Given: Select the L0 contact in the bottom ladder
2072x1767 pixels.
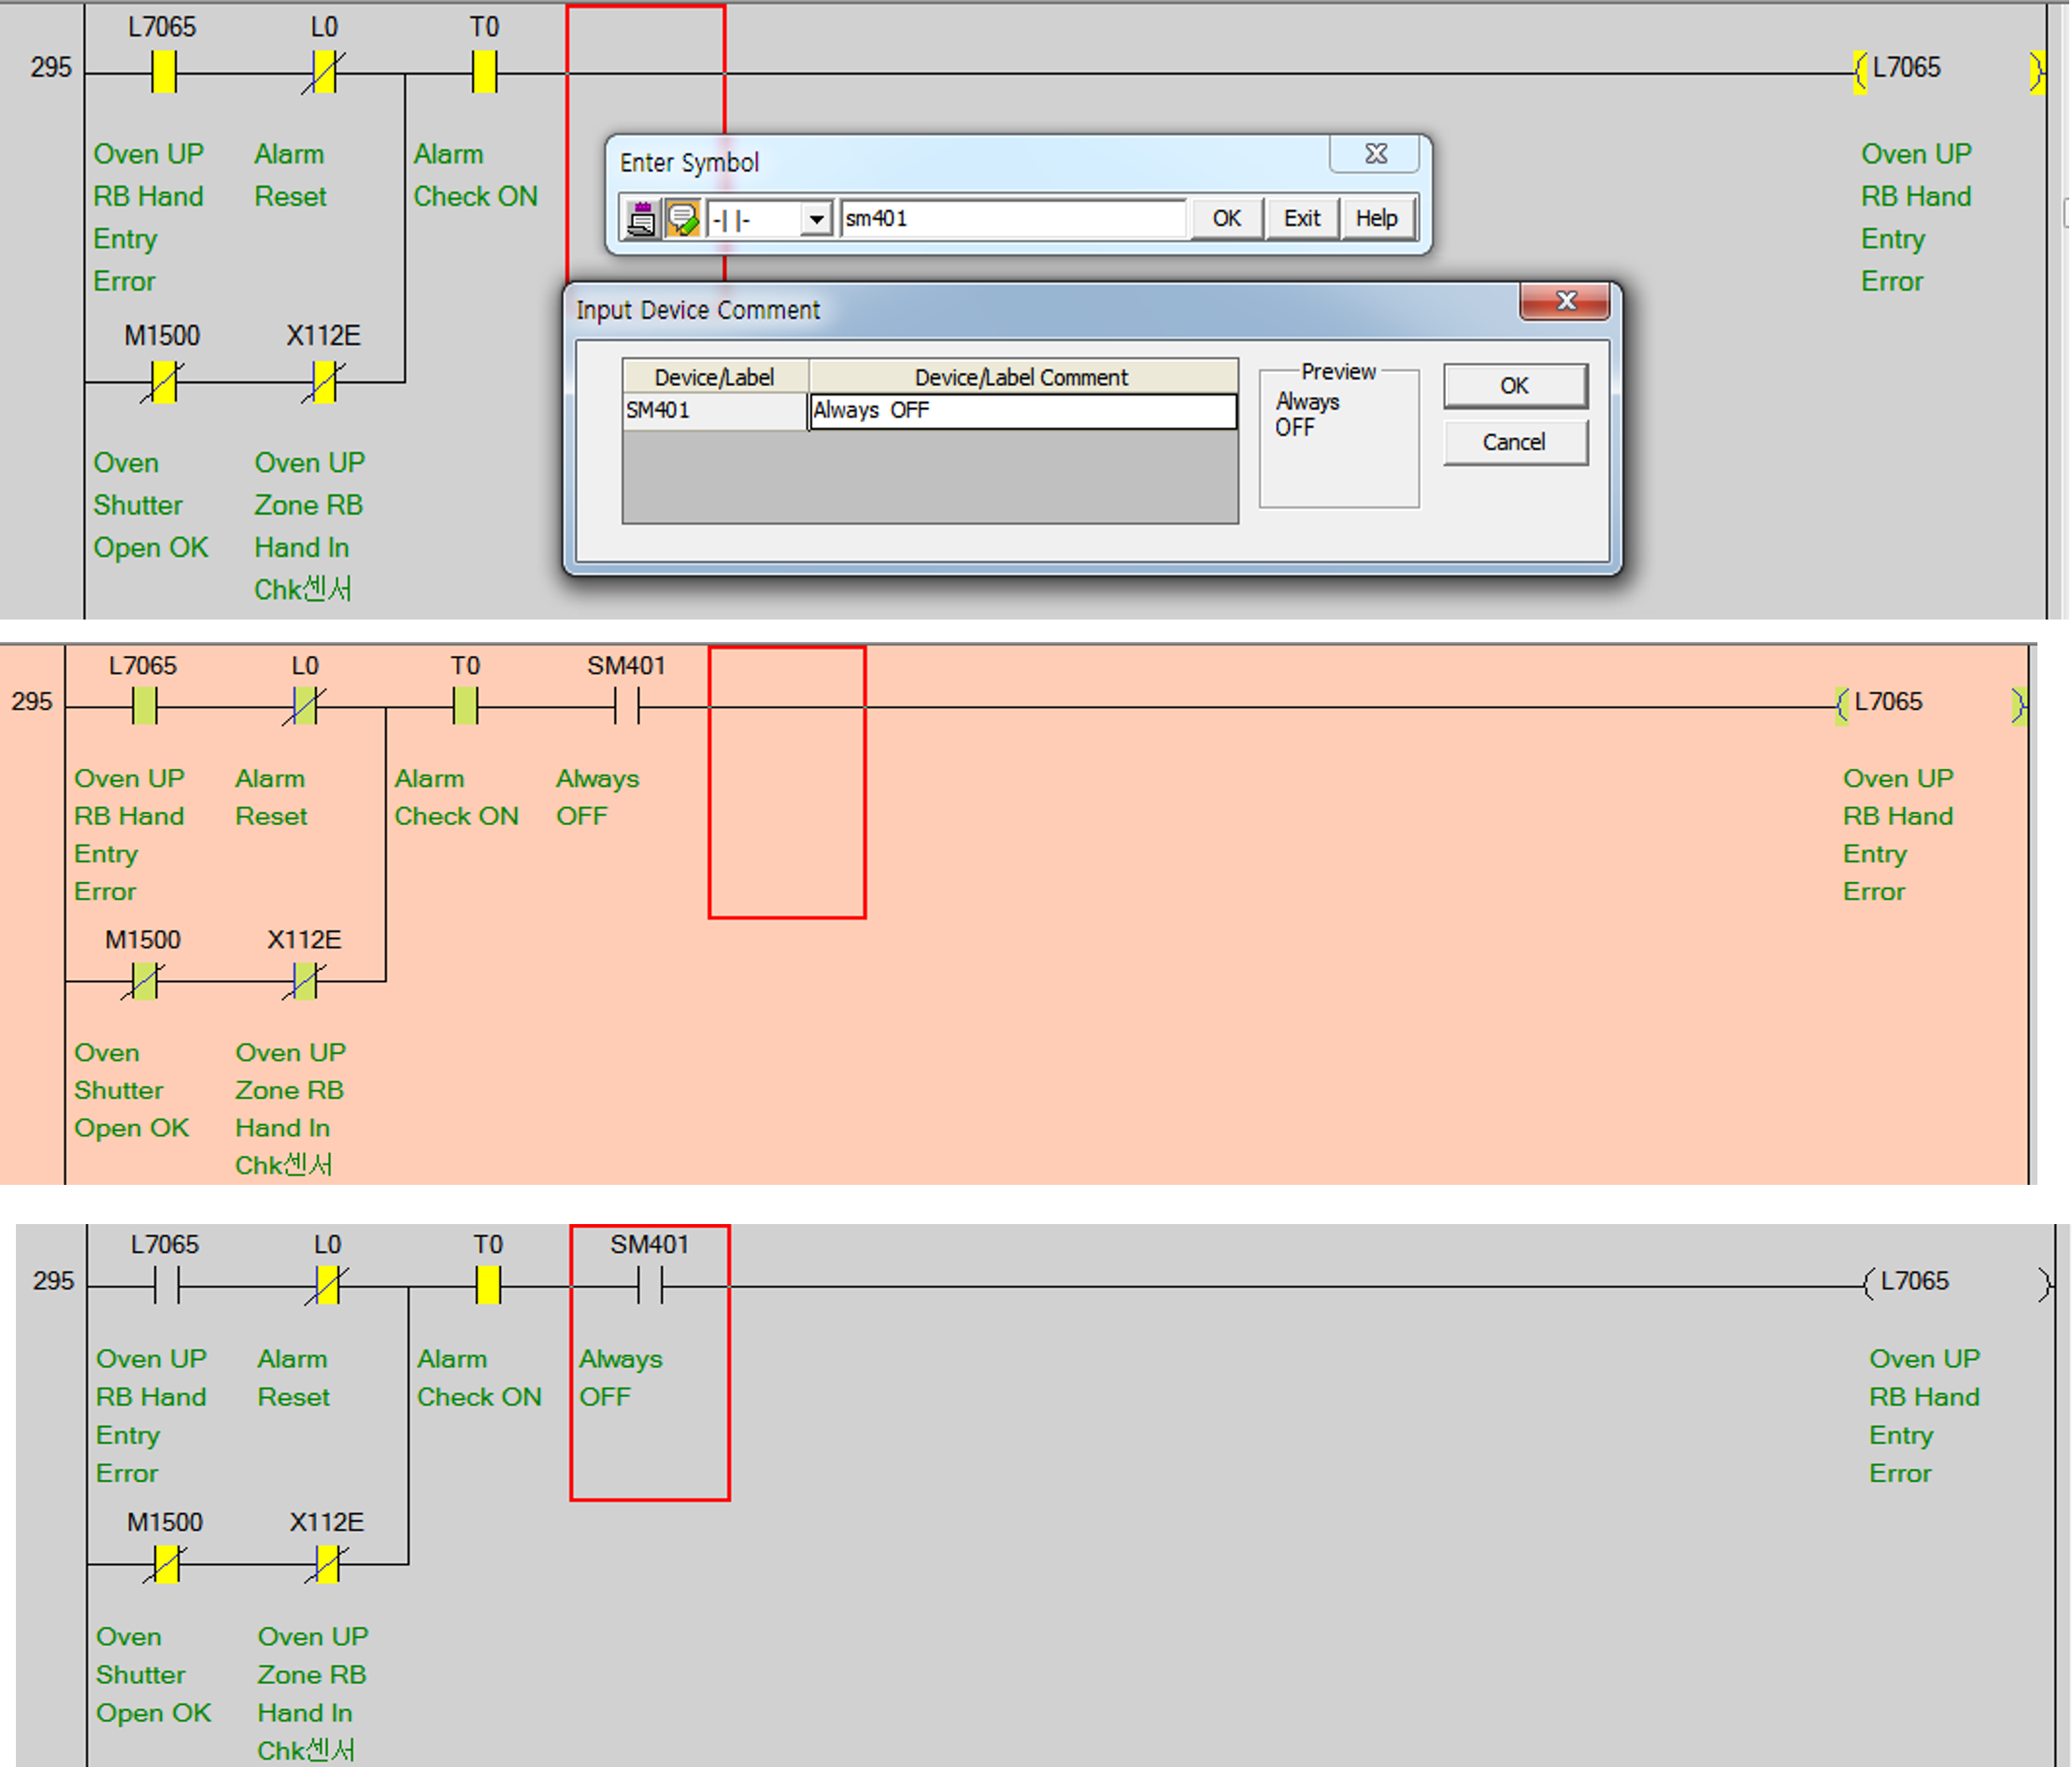Looking at the screenshot, I should click(x=327, y=1286).
